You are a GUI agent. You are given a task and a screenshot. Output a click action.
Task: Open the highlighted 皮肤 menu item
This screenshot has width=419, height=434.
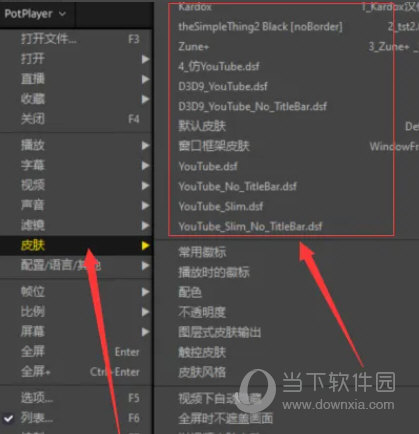coord(76,246)
